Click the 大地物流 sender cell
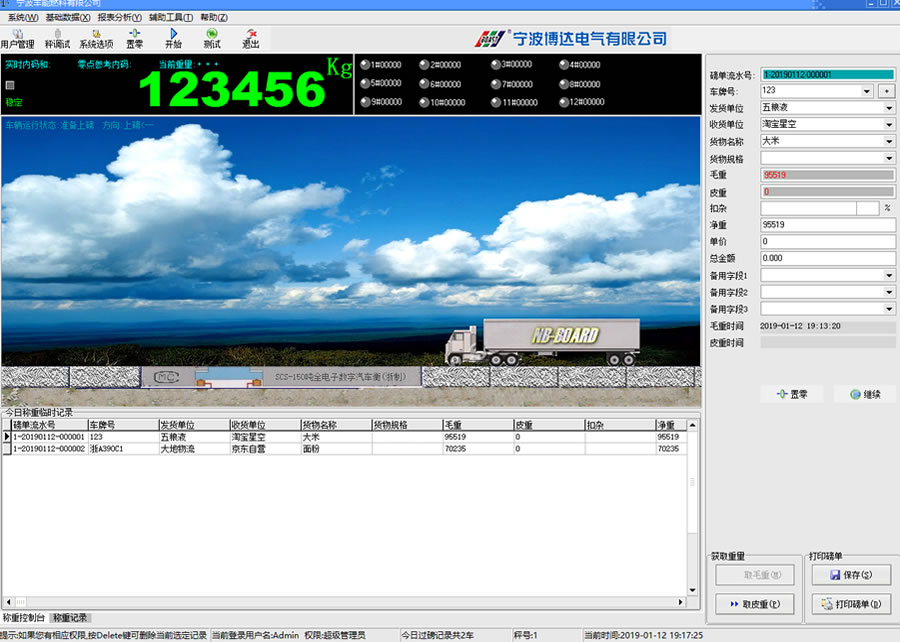The image size is (900, 642). tap(194, 449)
